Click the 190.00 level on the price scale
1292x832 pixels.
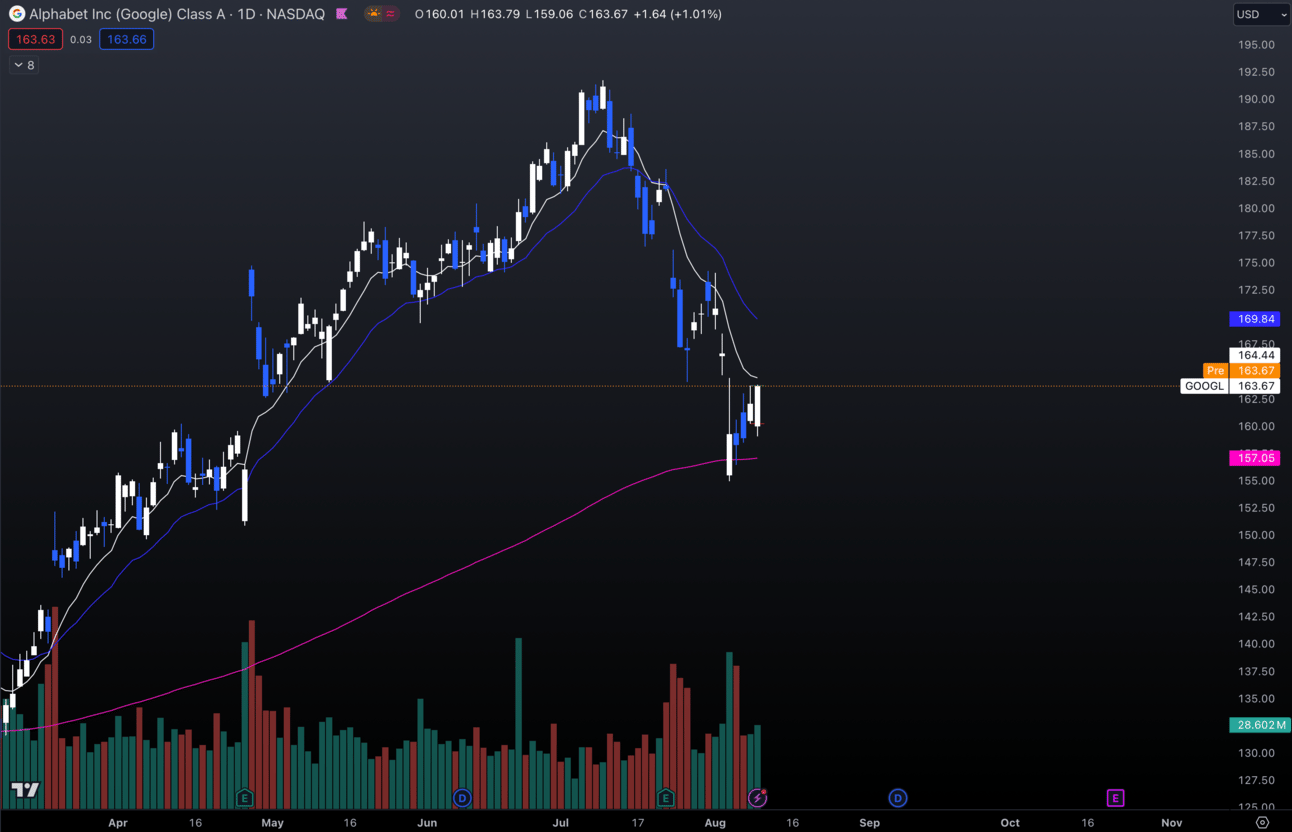click(x=1256, y=99)
